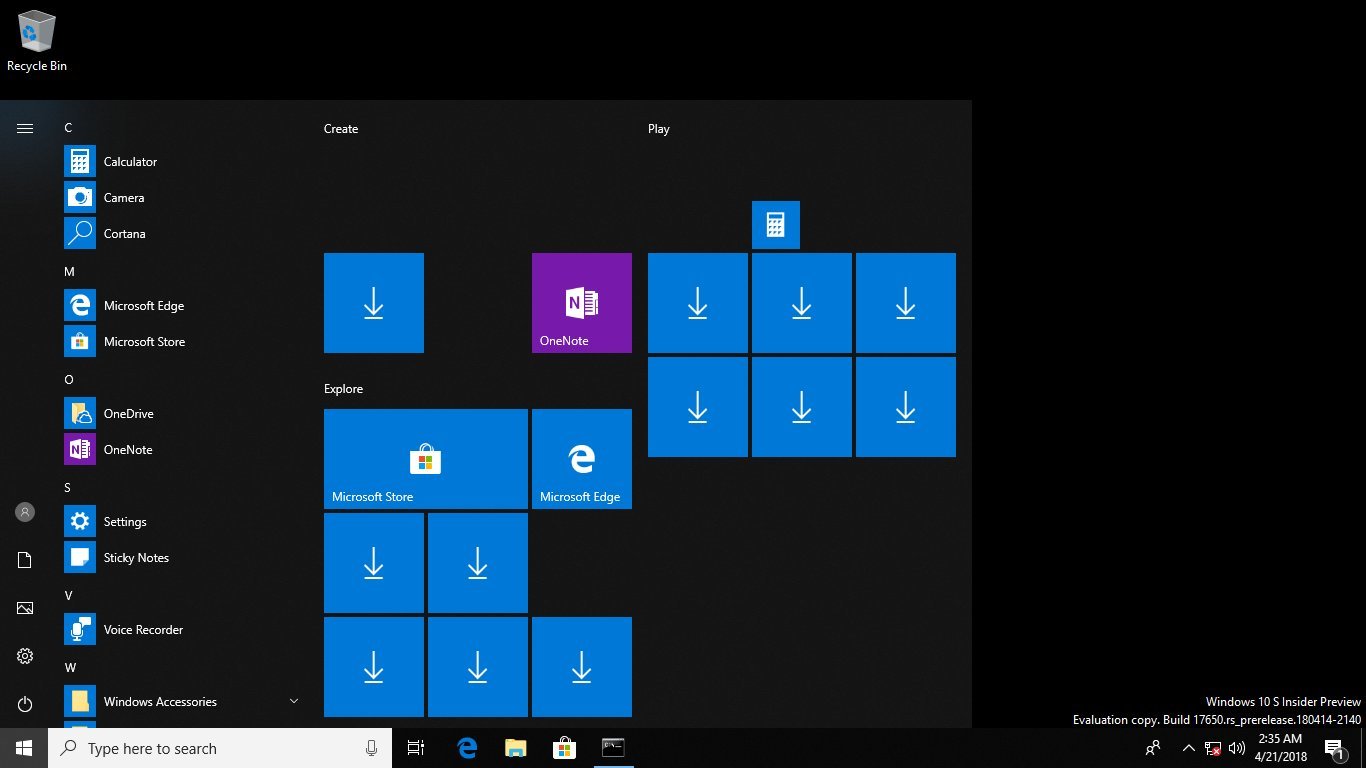The height and width of the screenshot is (768, 1366).
Task: Open Sticky Notes from the app list
Action: (134, 557)
